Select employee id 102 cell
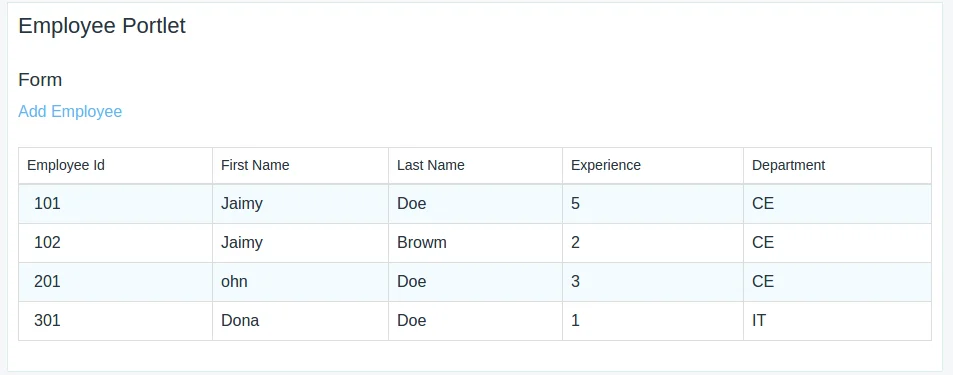 (115, 243)
